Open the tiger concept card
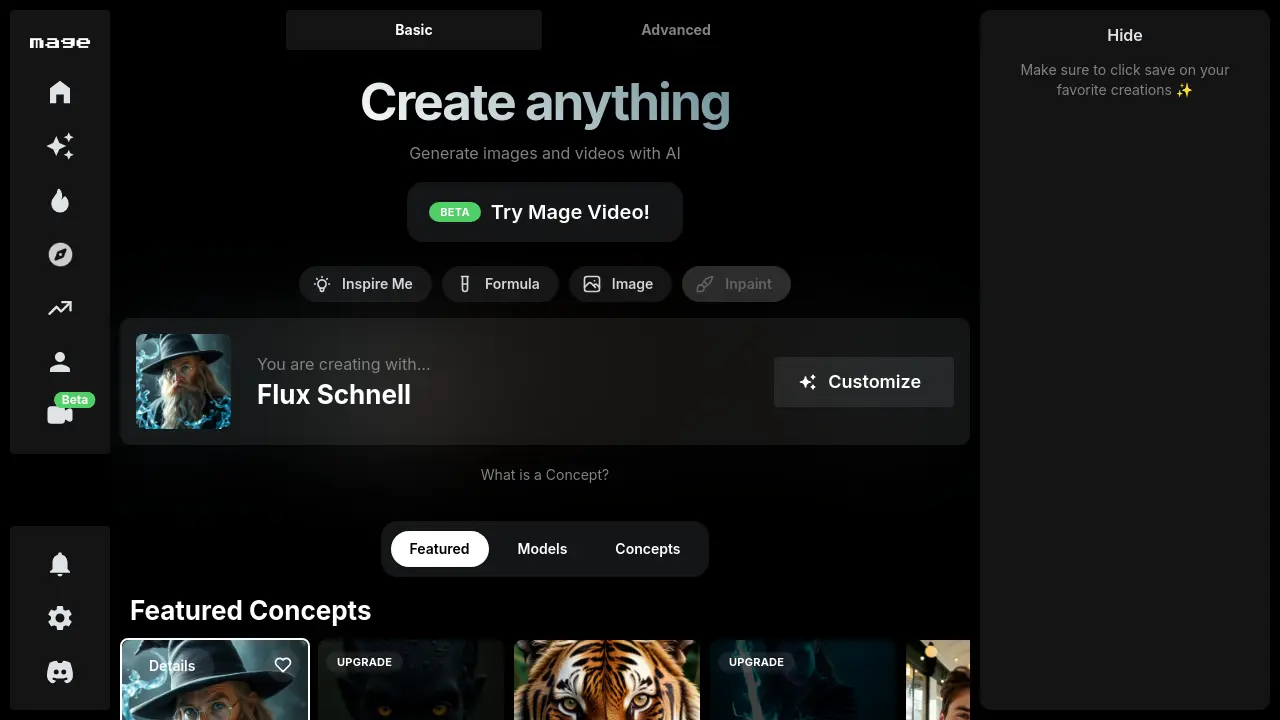1280x720 pixels. coord(606,680)
